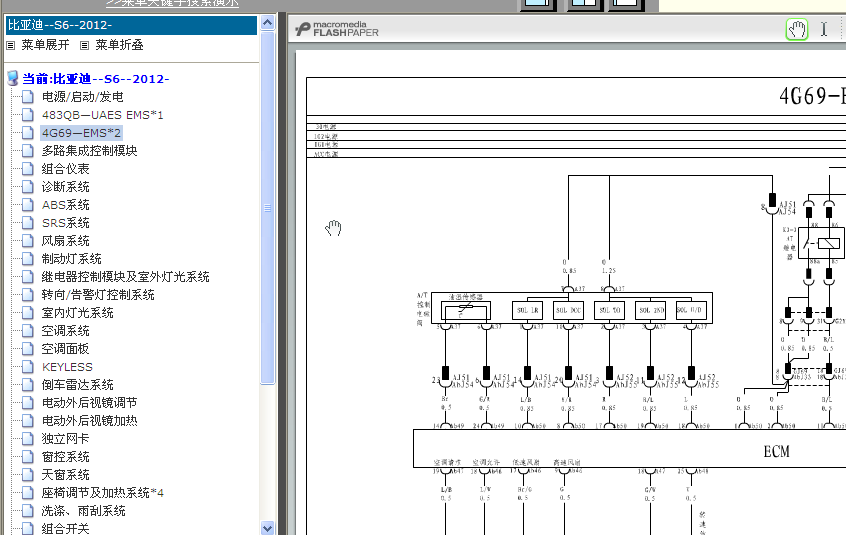Open the 制动灯系统 entry
Screen dimensions: 846x535
click(x=71, y=259)
